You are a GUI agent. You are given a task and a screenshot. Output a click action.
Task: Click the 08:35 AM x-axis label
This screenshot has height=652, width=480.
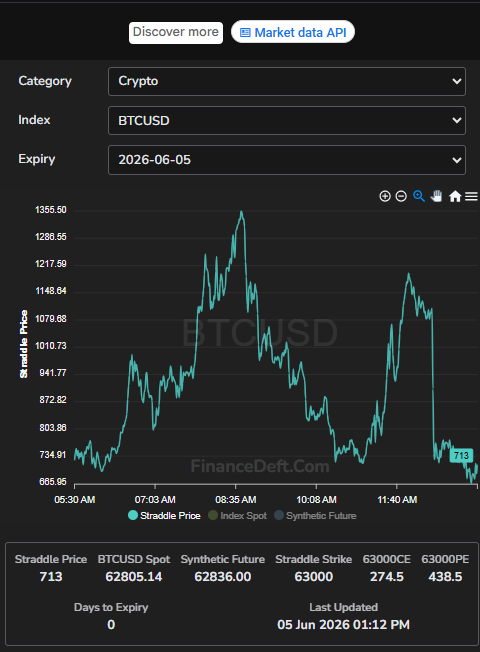235,499
